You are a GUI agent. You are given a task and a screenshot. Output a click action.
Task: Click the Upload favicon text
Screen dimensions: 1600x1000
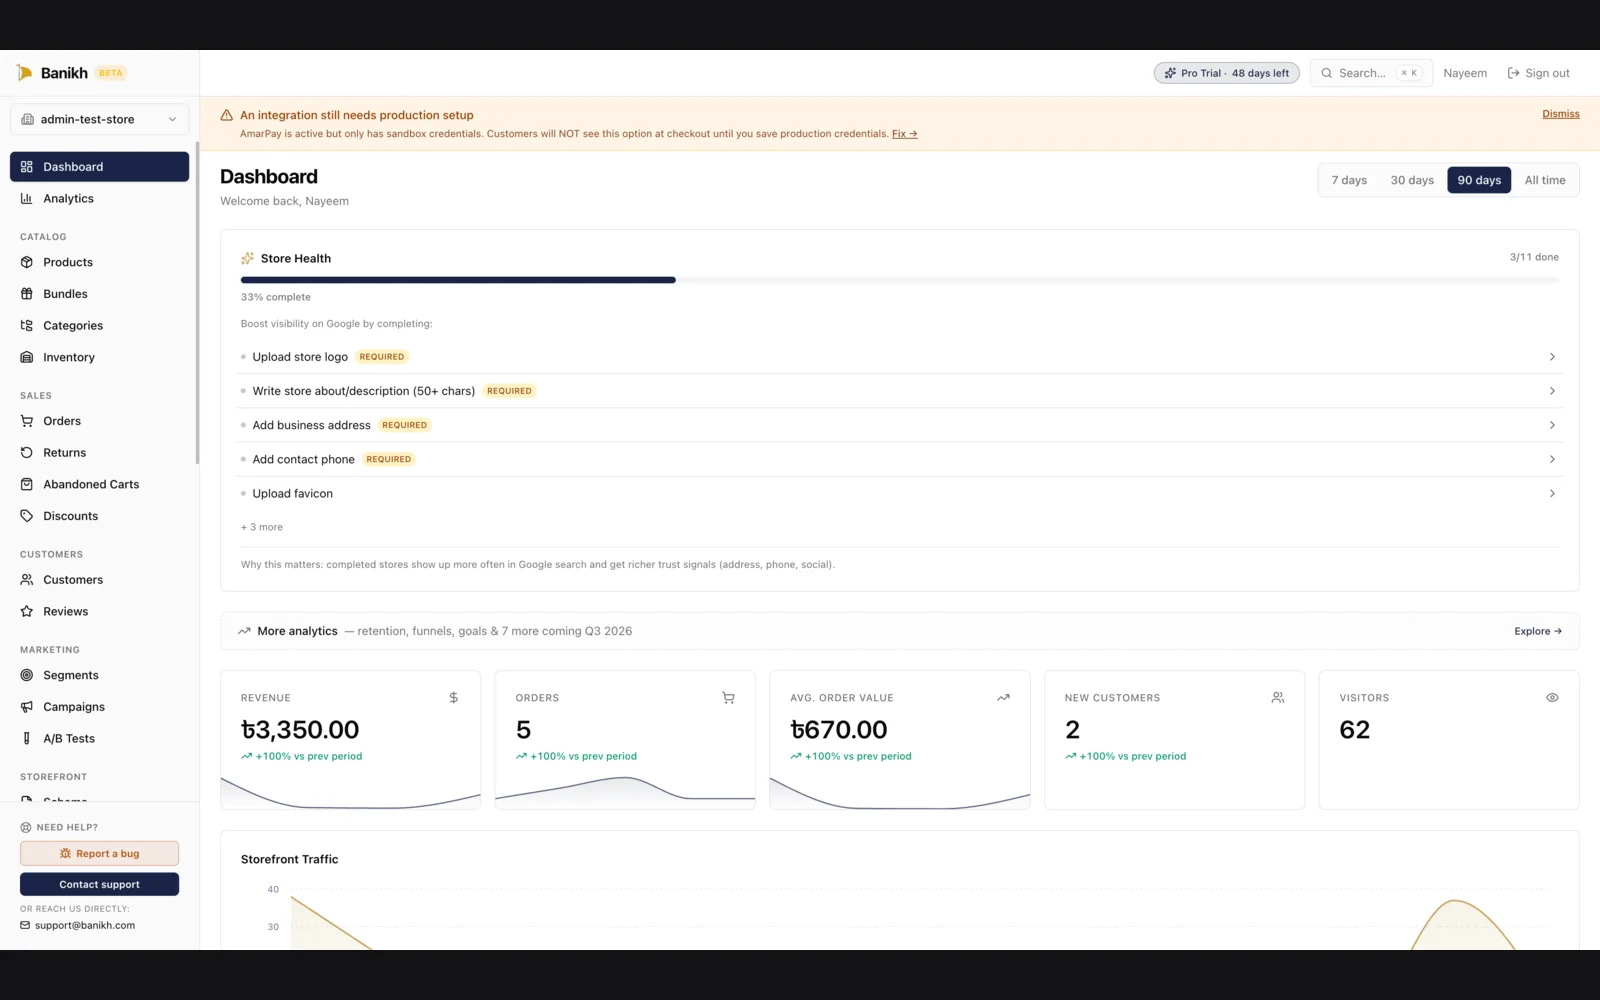coord(292,493)
